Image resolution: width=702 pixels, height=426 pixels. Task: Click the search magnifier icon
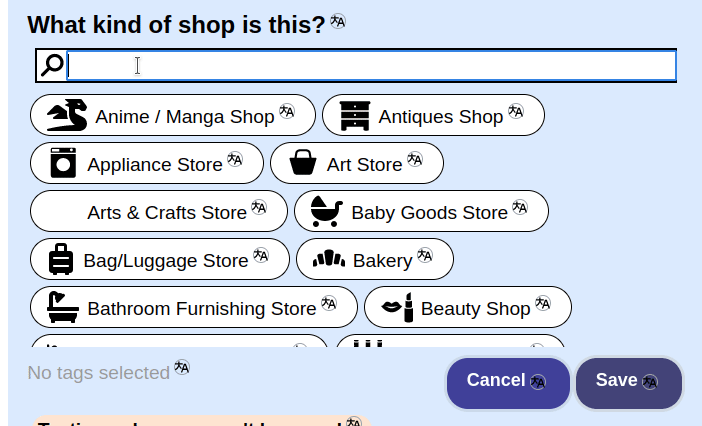[x=52, y=66]
